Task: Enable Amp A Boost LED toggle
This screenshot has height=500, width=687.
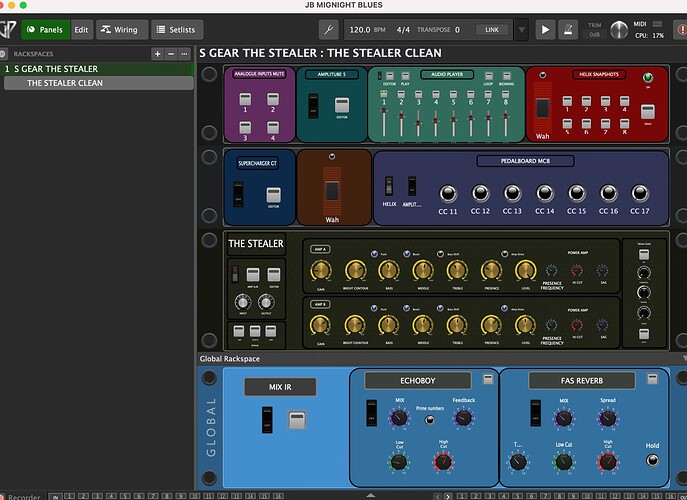Action: point(407,254)
